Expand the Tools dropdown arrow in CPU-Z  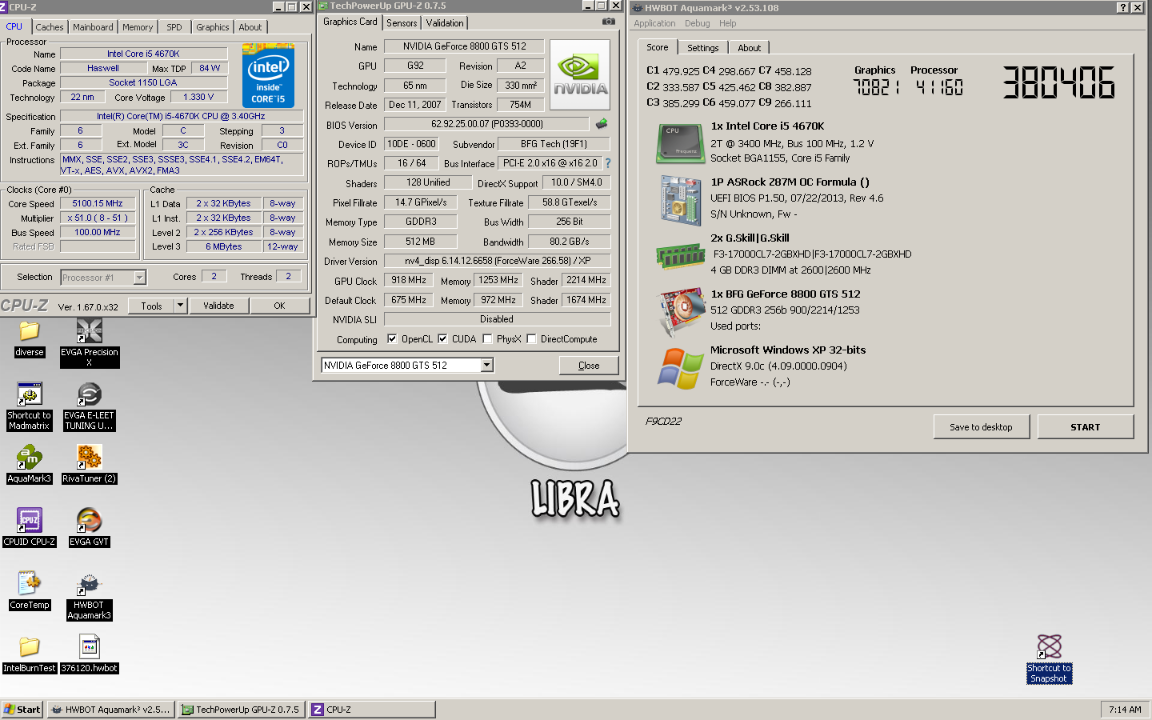point(180,306)
